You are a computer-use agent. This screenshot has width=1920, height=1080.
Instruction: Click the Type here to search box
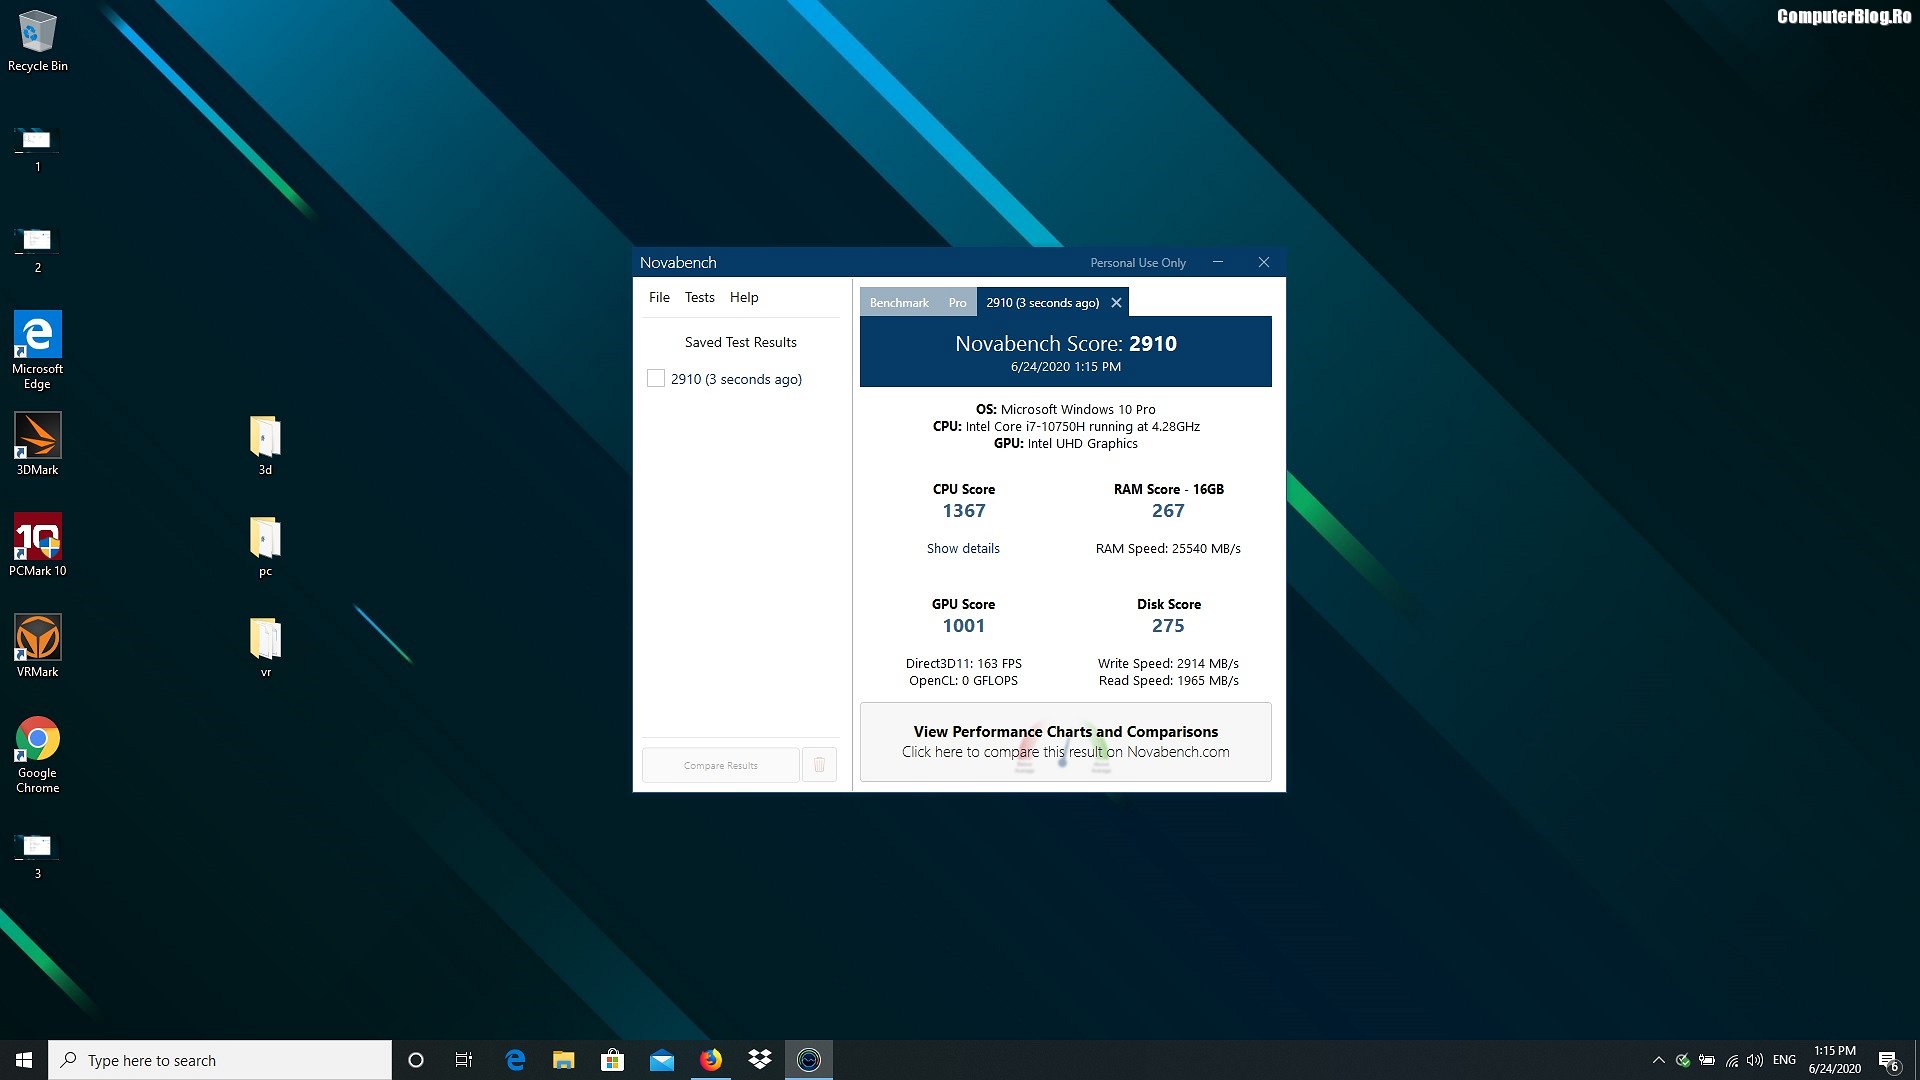pos(220,1060)
